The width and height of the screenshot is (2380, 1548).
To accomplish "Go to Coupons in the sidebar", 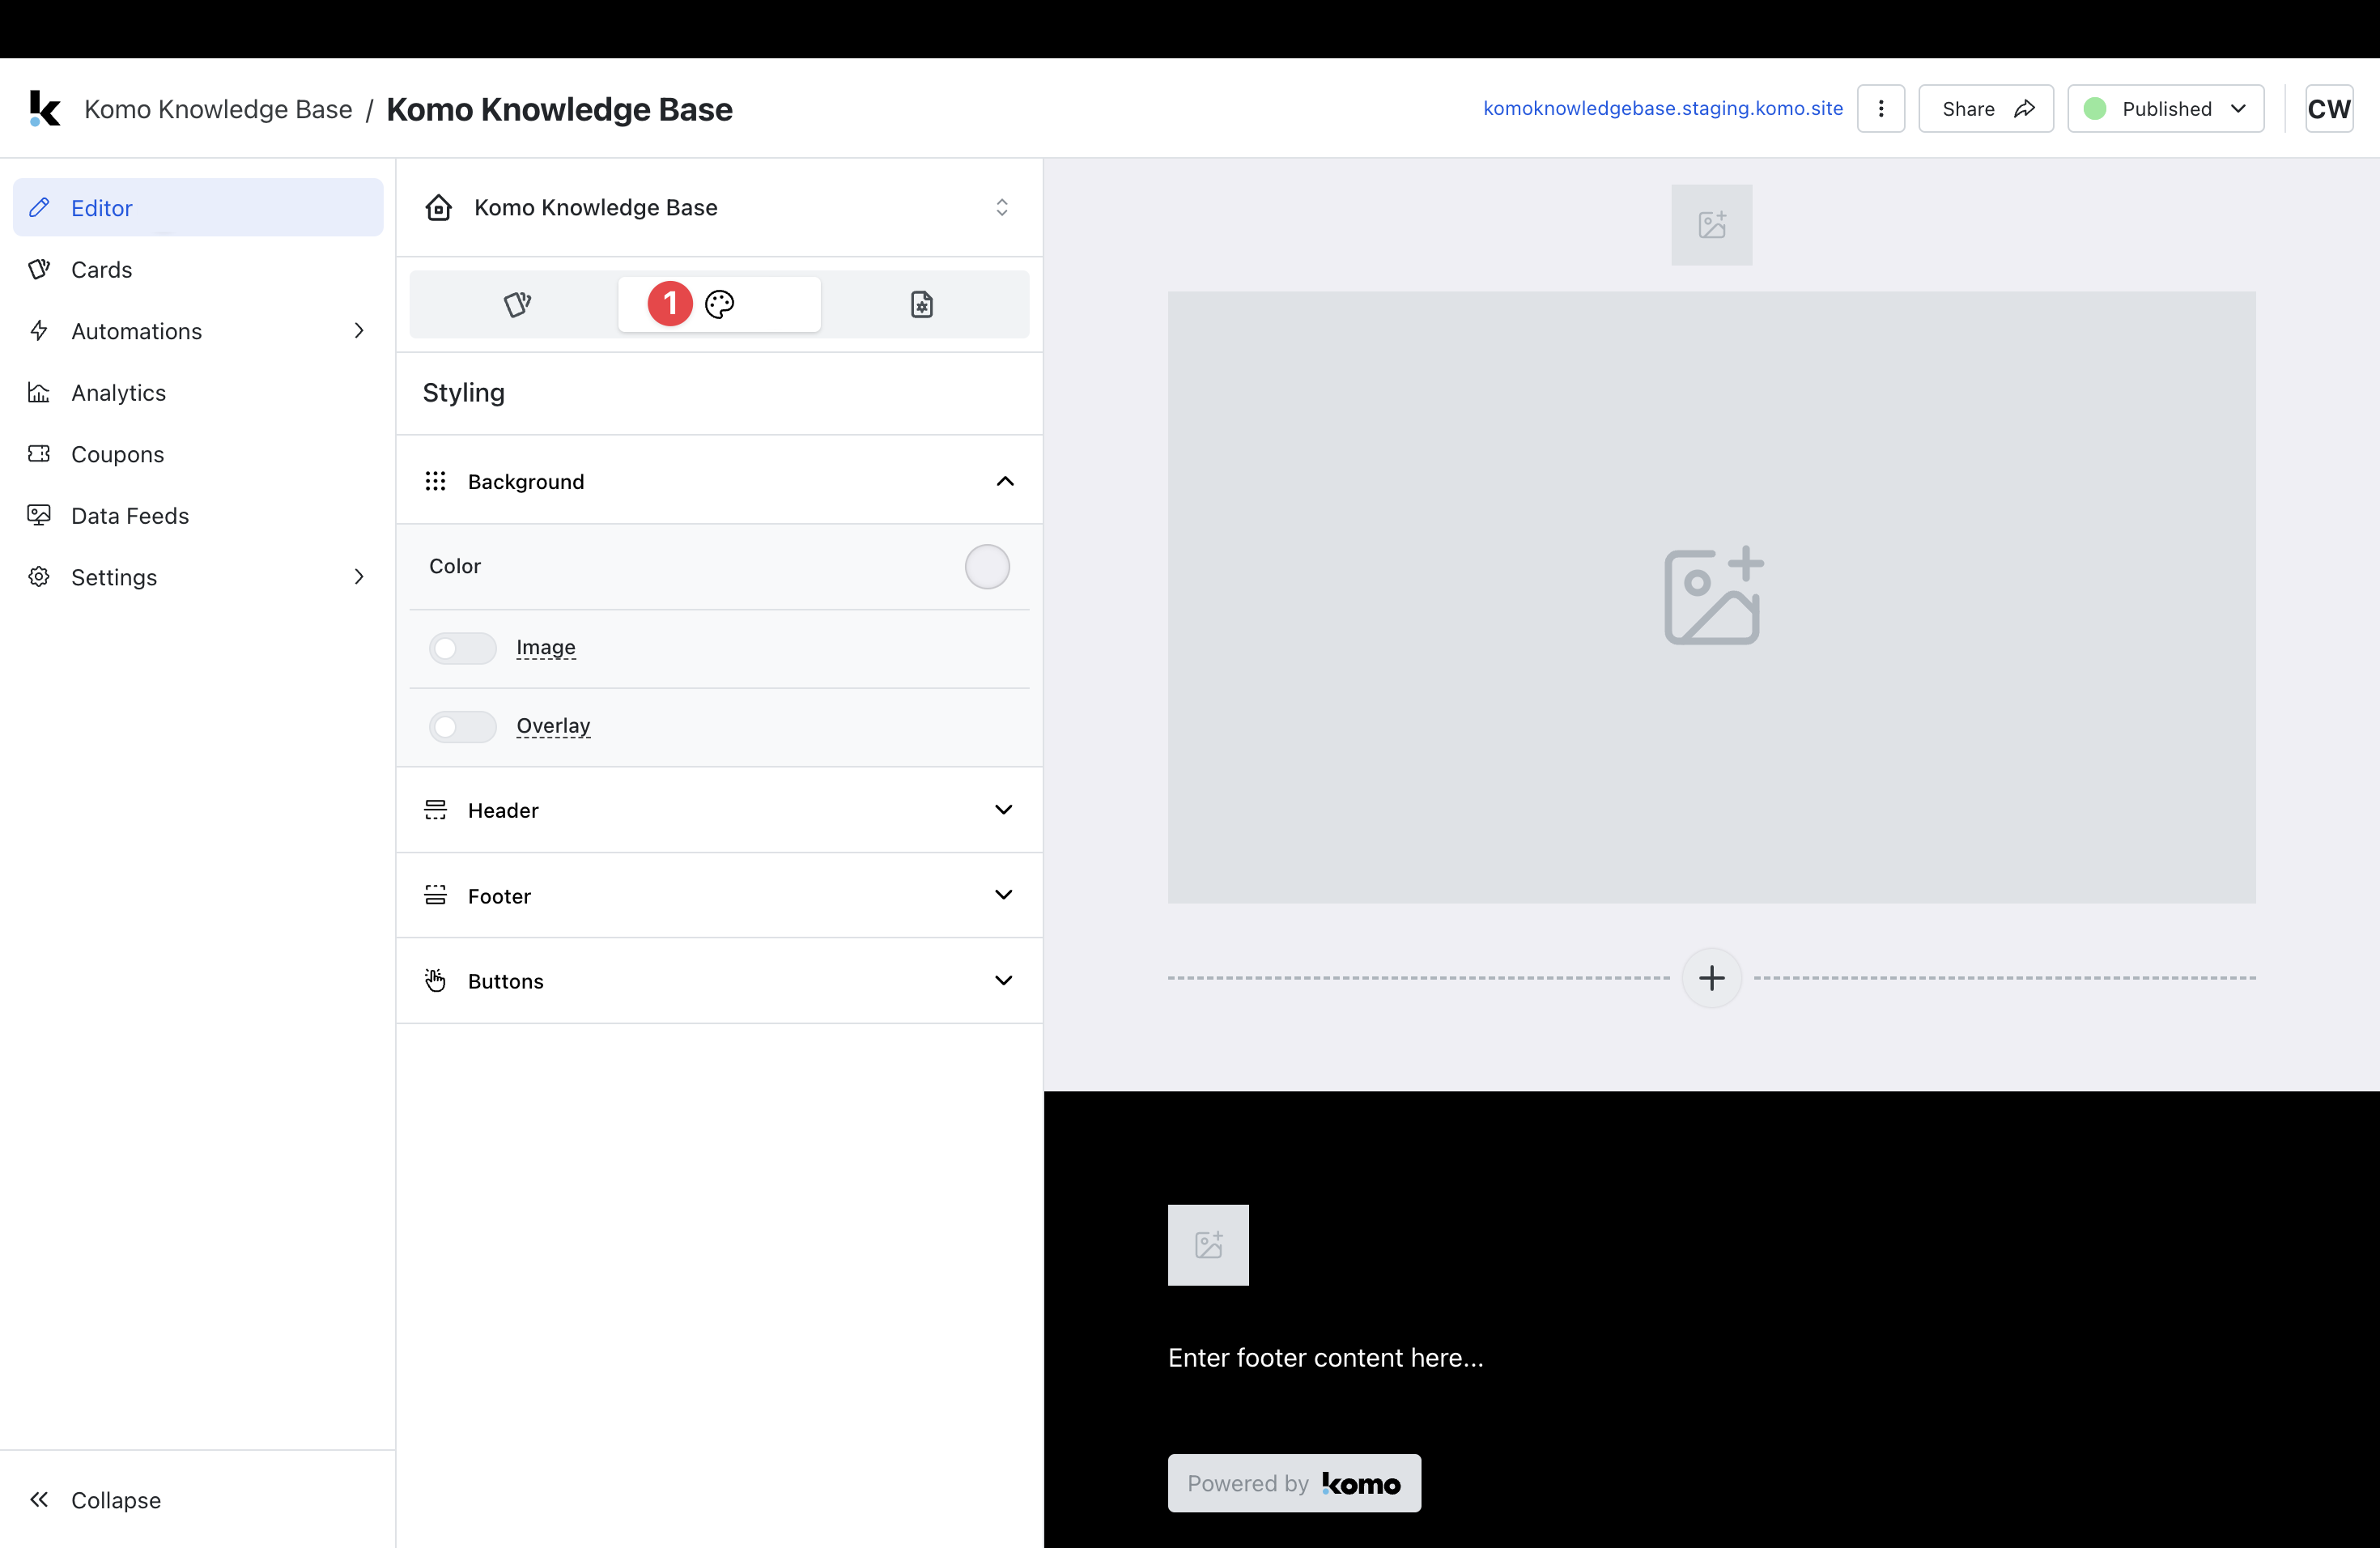I will pos(117,454).
